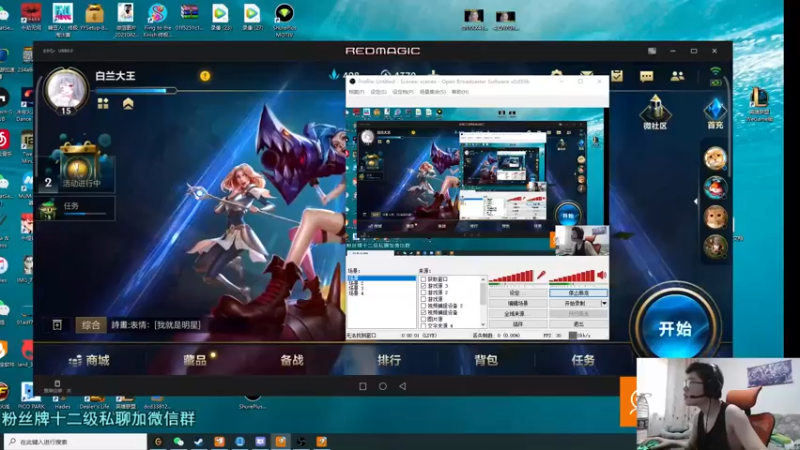Click the third friend avatar on right sidebar

(715, 217)
